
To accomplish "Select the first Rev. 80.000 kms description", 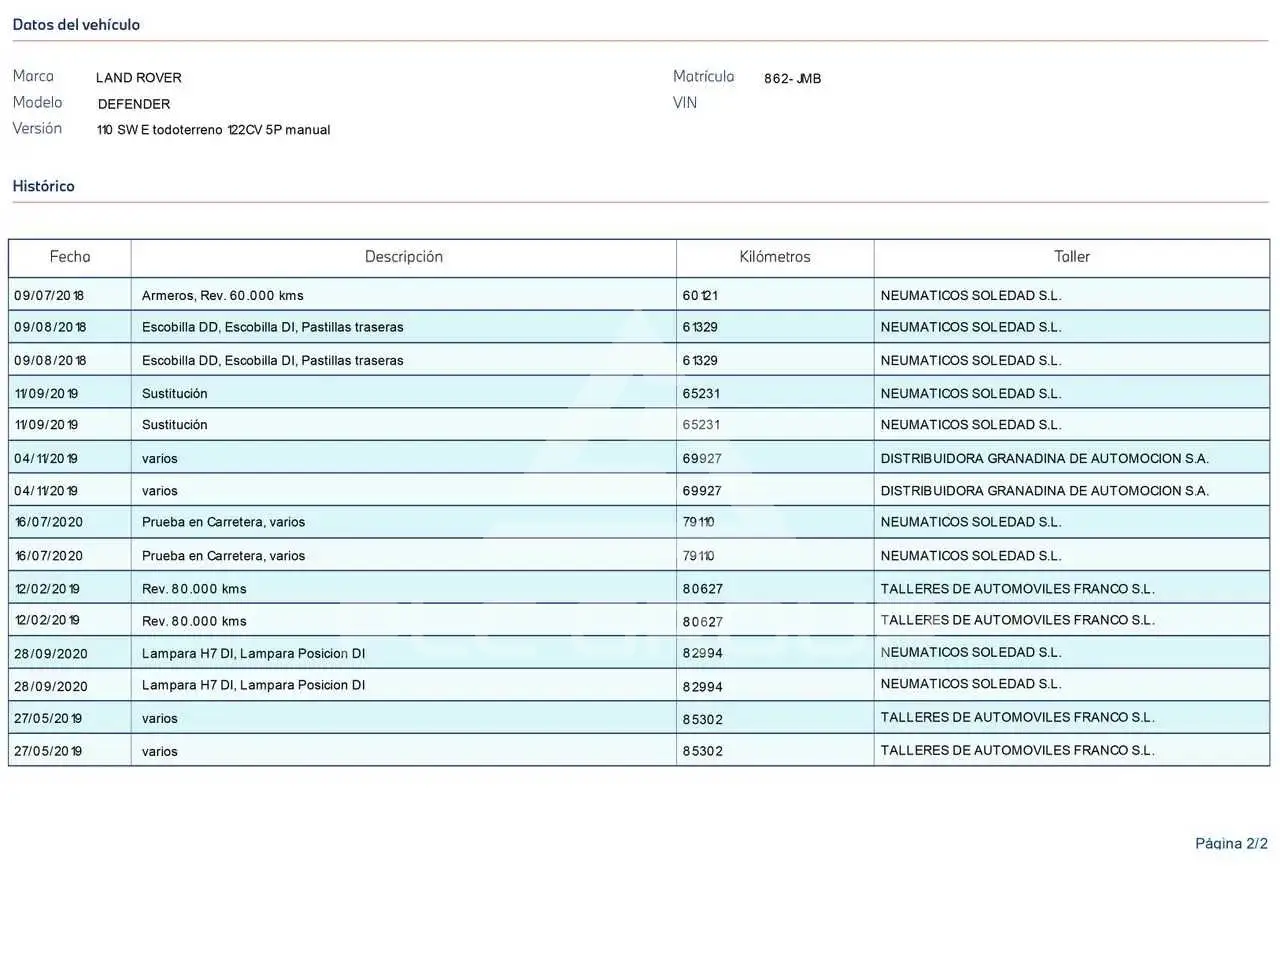I will (194, 589).
